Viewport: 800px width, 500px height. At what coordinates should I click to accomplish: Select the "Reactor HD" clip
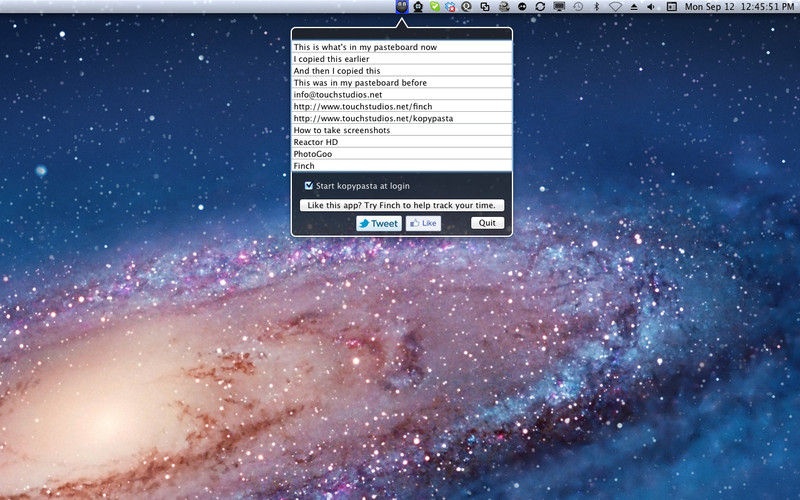pos(402,142)
